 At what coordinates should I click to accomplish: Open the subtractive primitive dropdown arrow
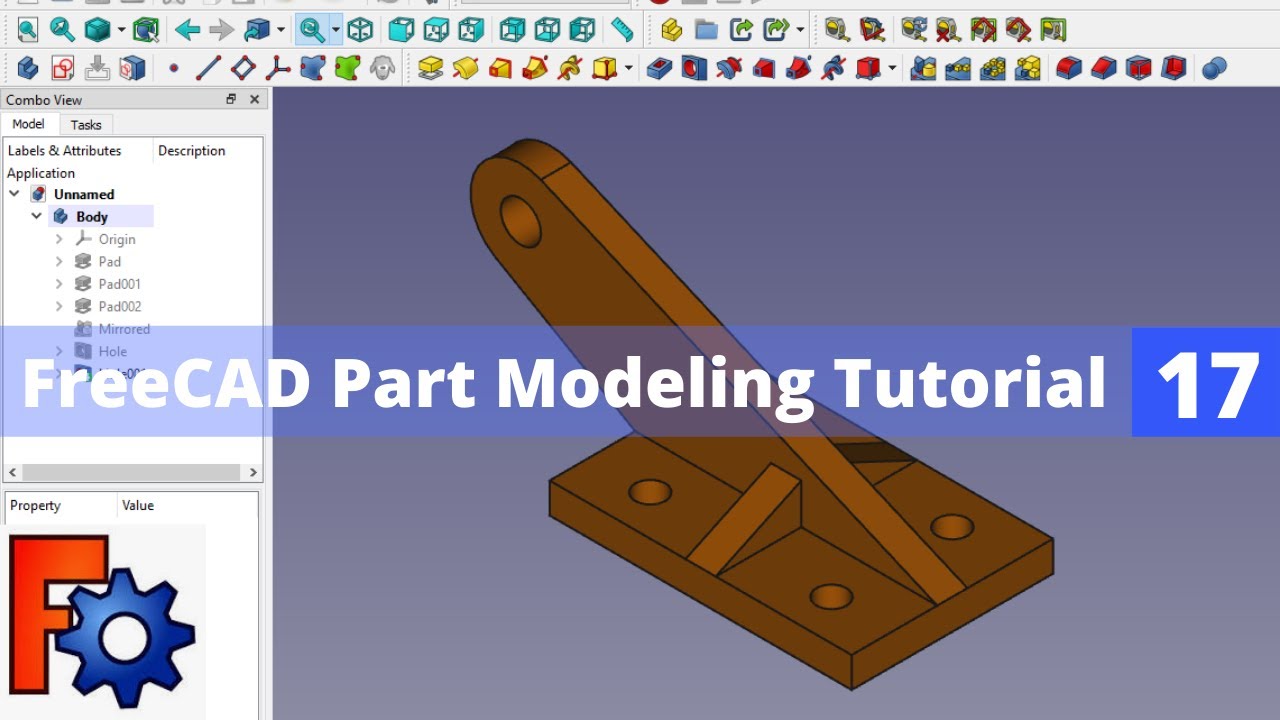tap(891, 68)
